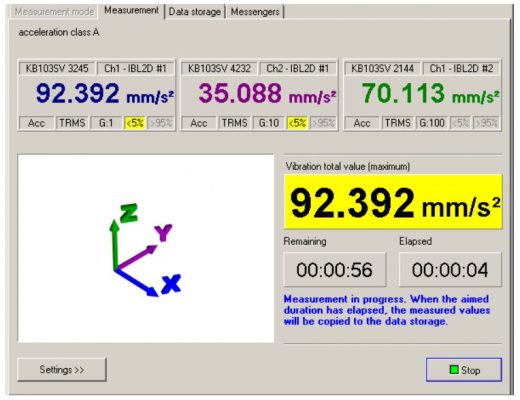Image resolution: width=520 pixels, height=400 pixels.
Task: Click the 92.392 blue channel reading
Action: click(x=77, y=93)
